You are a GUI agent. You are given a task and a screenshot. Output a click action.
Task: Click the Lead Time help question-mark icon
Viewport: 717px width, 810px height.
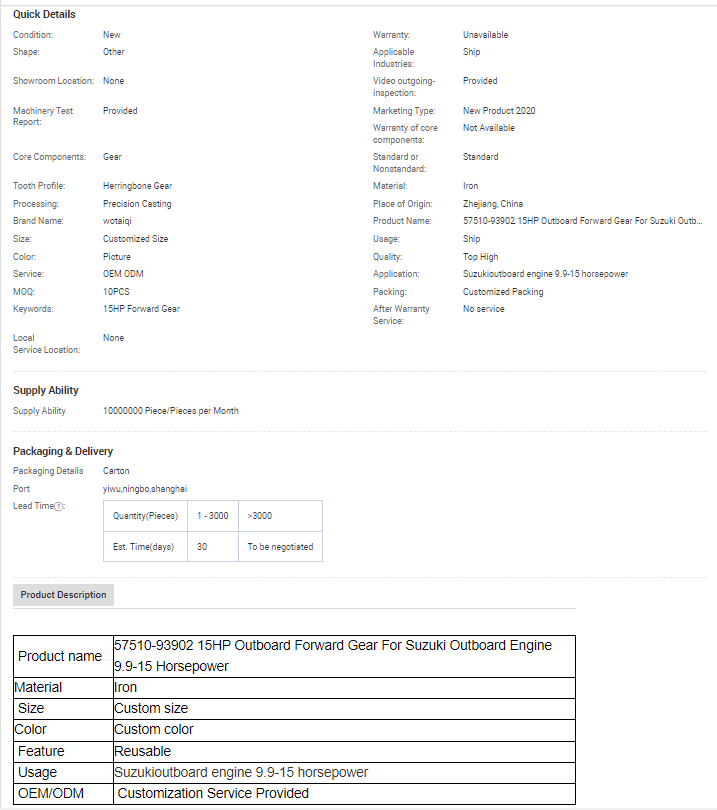coord(59,507)
